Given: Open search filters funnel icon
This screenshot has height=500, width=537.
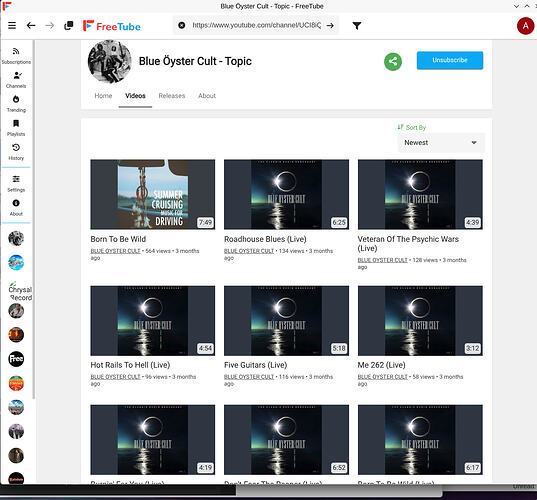Looking at the screenshot, I should click(x=357, y=26).
